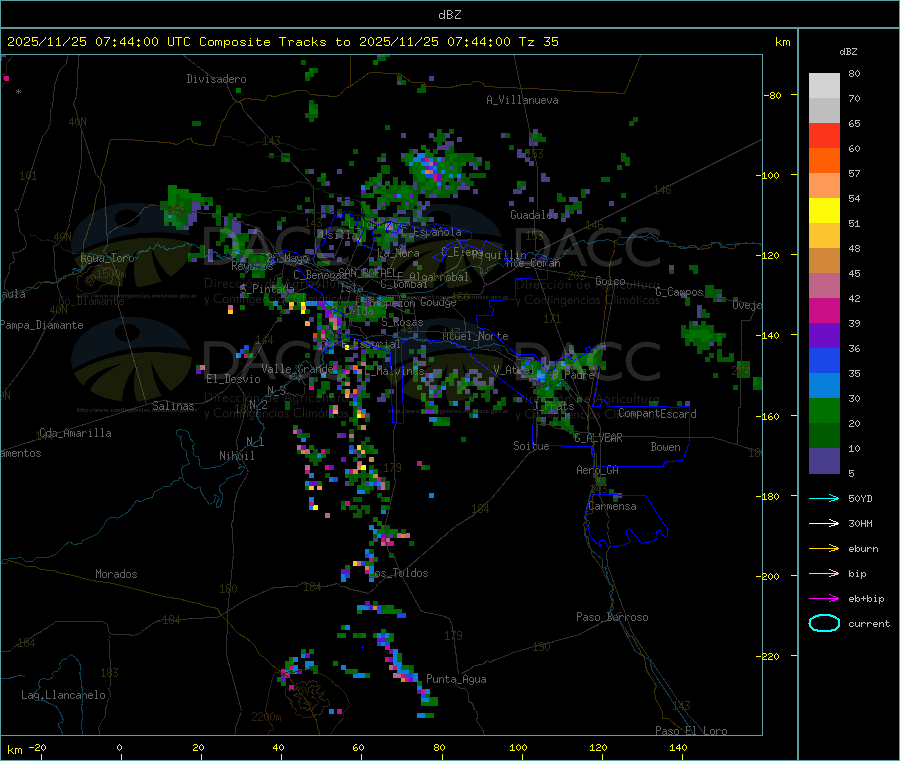The height and width of the screenshot is (761, 900).
Task: Select the yellow 51 dBZ color swatch
Action: pyautogui.click(x=824, y=211)
